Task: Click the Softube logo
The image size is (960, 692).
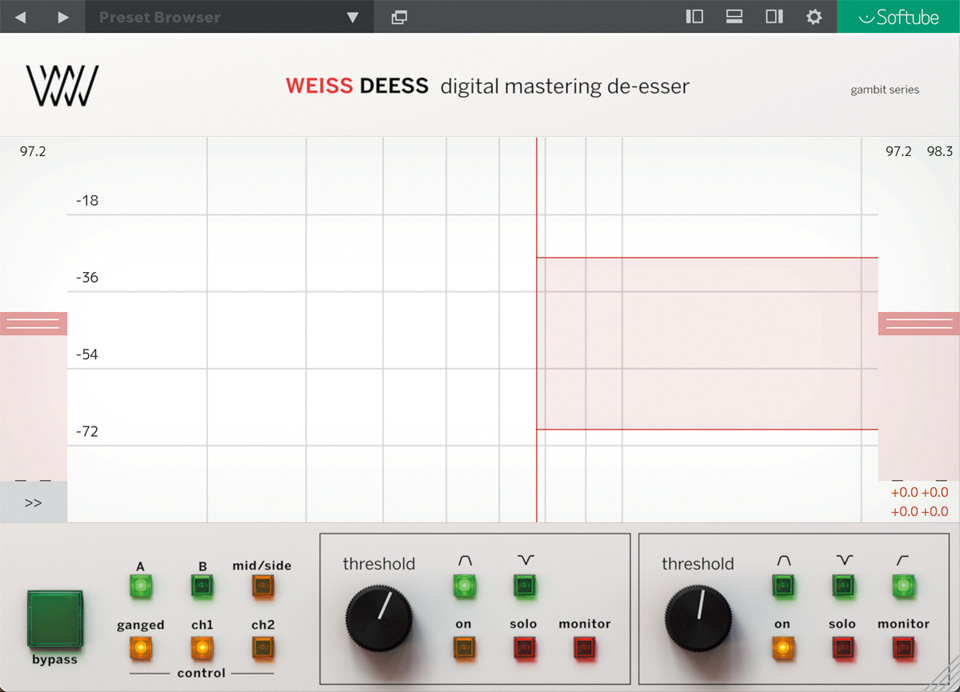Action: 898,17
